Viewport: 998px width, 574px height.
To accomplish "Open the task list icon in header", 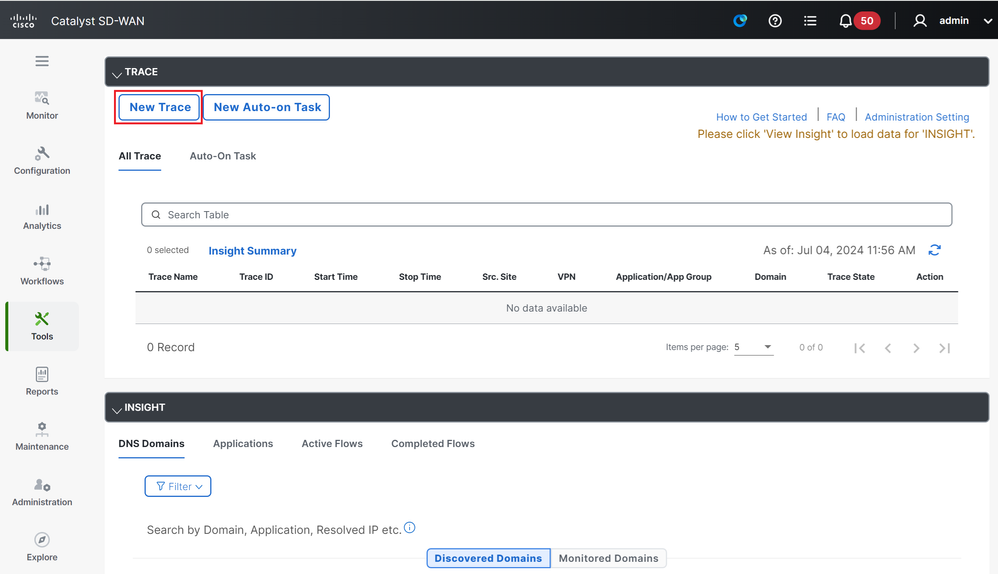I will pos(810,21).
